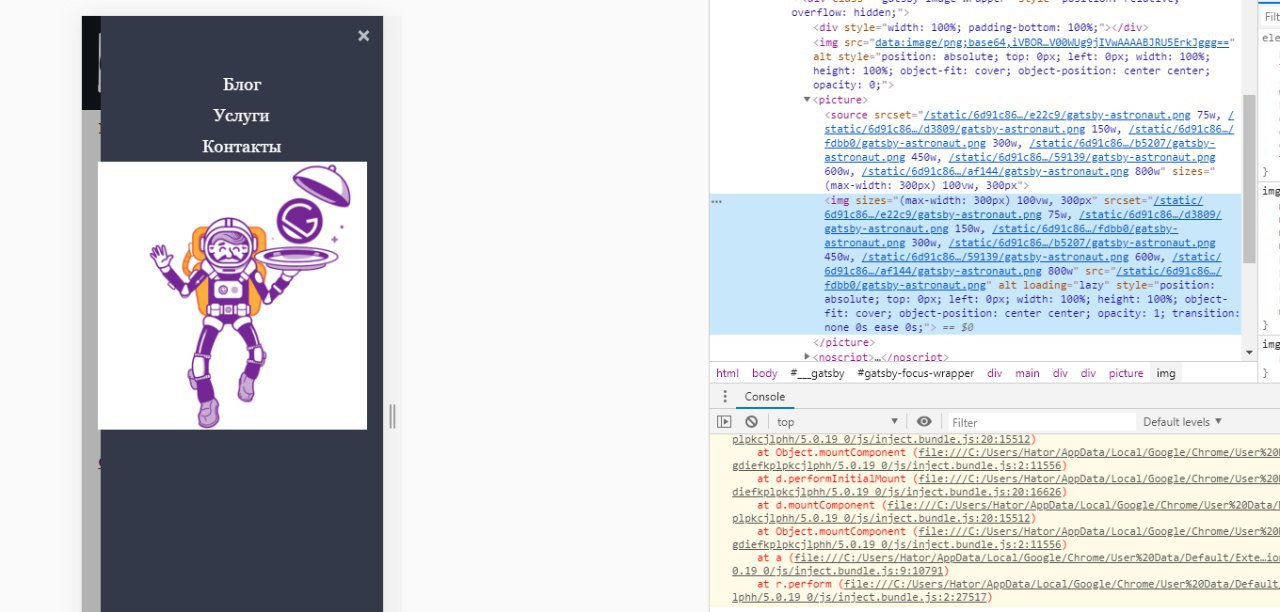Image resolution: width=1280 pixels, height=612 pixels.
Task: Open the selected node's ellipsis actions gutter
Action: click(716, 201)
